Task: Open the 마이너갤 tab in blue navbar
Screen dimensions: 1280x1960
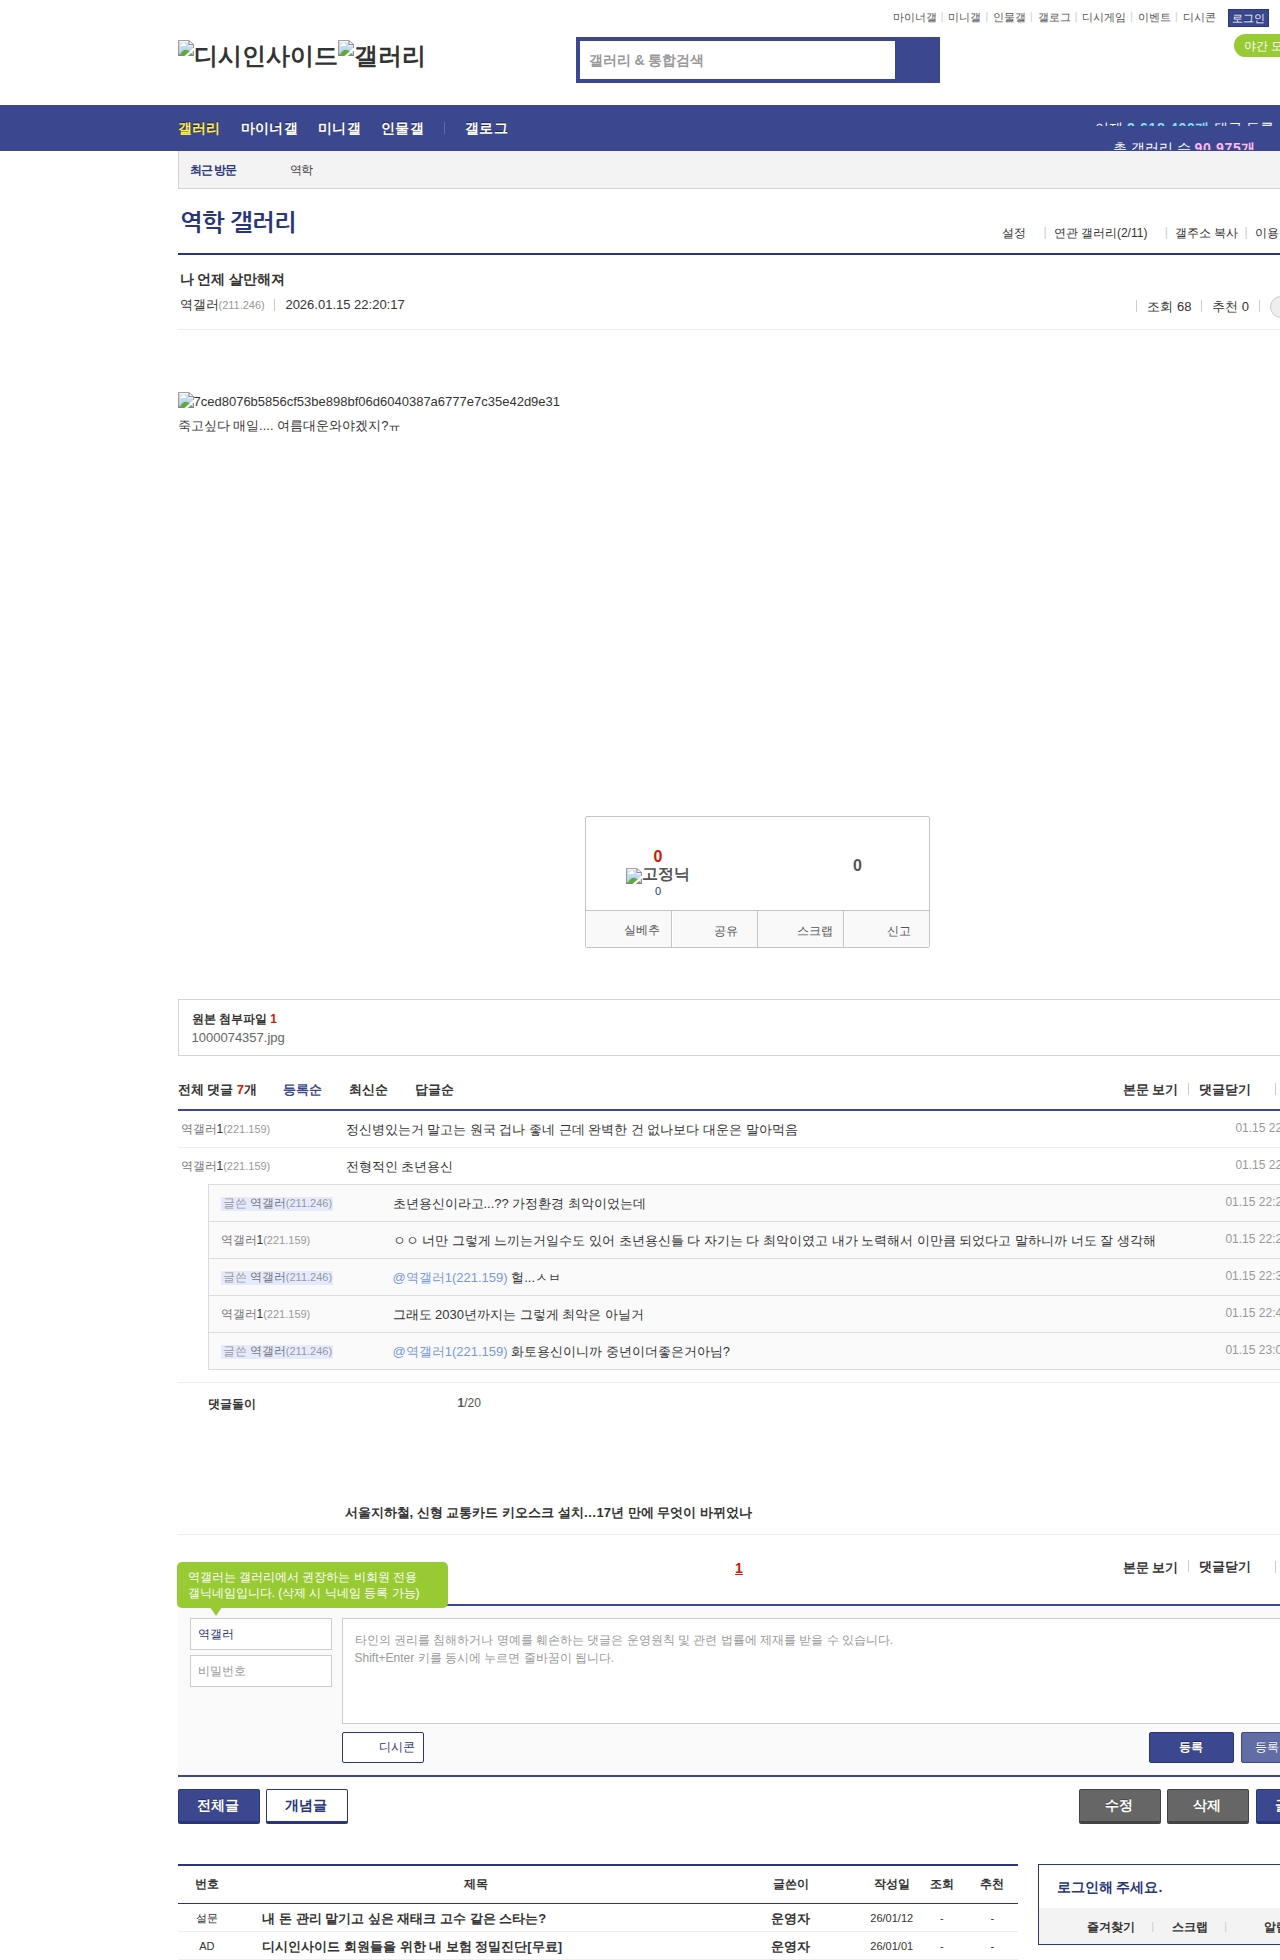Action: pos(269,129)
